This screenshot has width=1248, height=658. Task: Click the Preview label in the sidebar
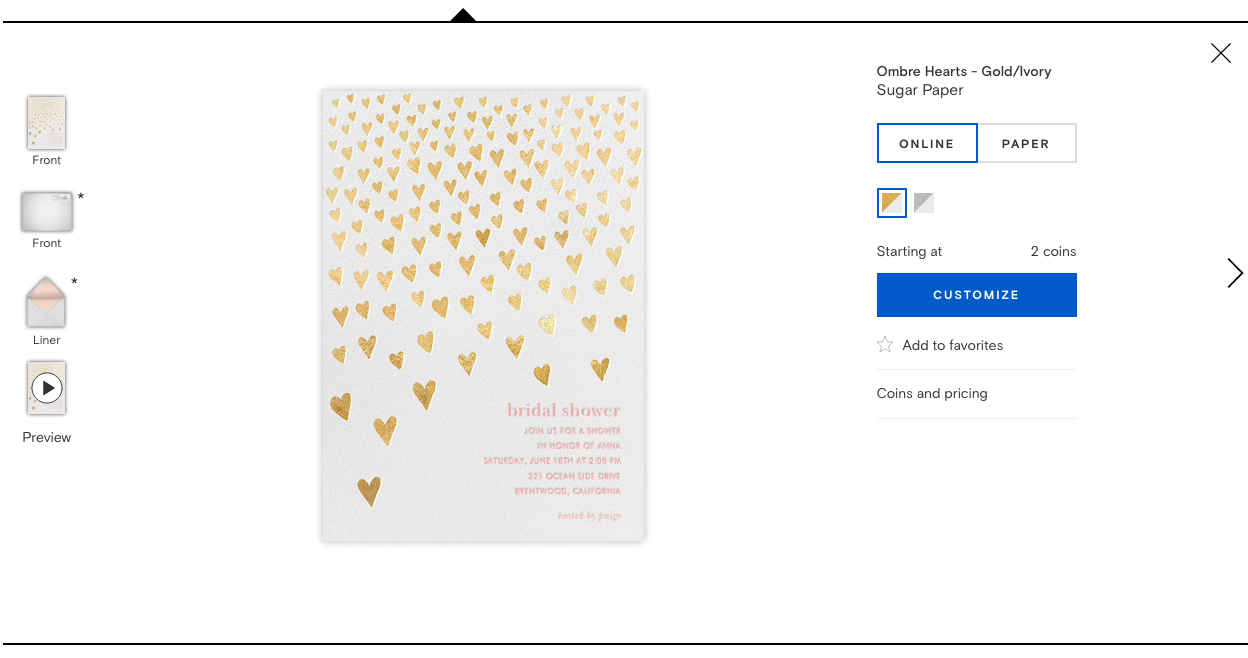pyautogui.click(x=47, y=437)
